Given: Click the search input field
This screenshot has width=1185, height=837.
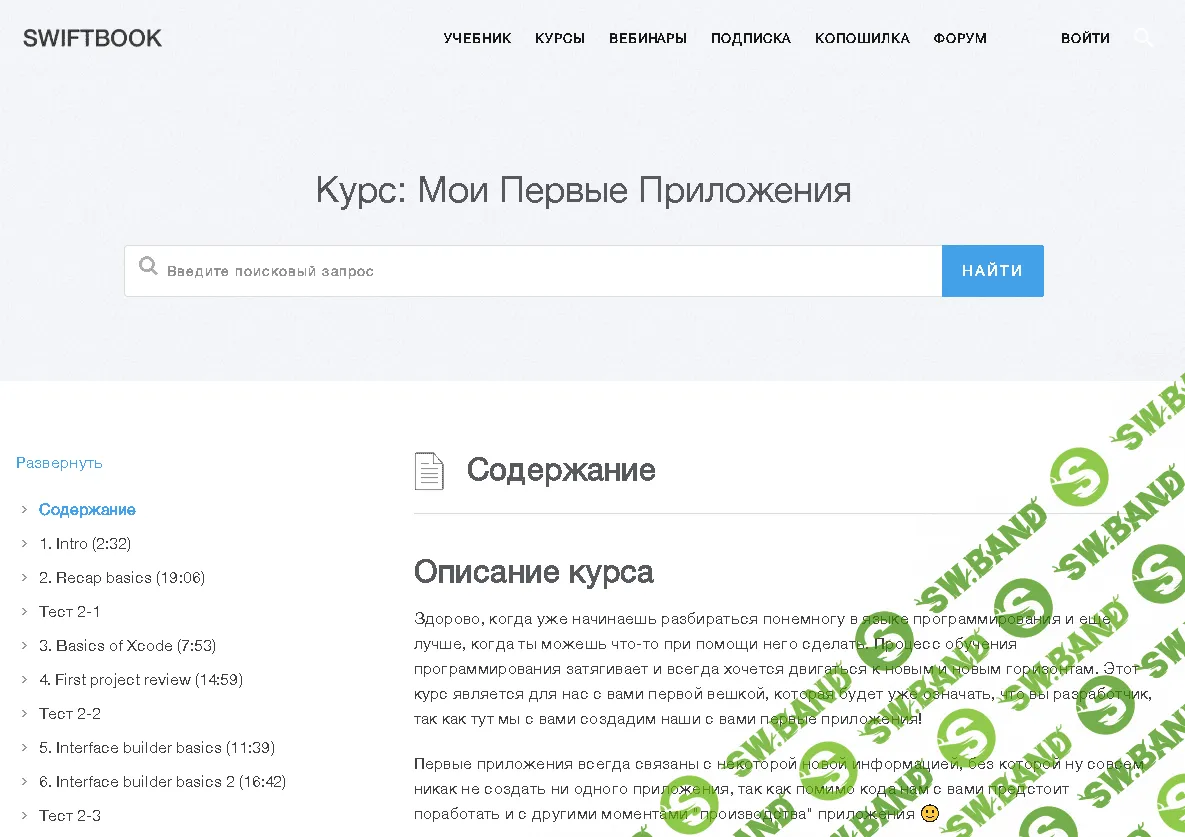Looking at the screenshot, I should (500, 270).
